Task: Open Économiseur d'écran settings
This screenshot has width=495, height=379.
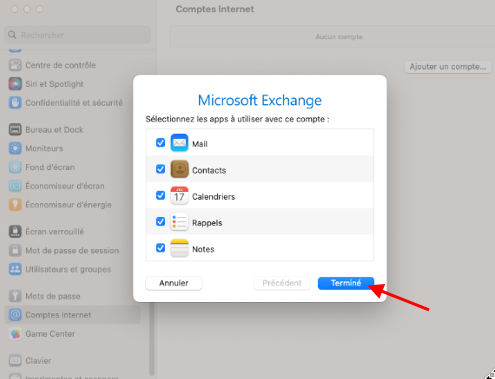Action: [x=72, y=186]
